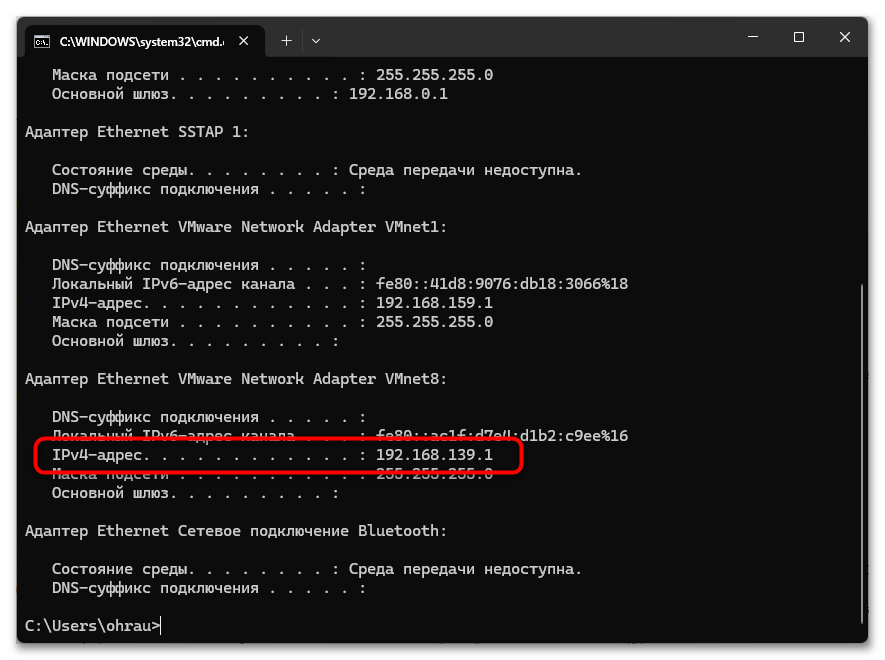This screenshot has width=885, height=660.
Task: Click the VMnet1 link-local IPv6 address
Action: coord(501,284)
